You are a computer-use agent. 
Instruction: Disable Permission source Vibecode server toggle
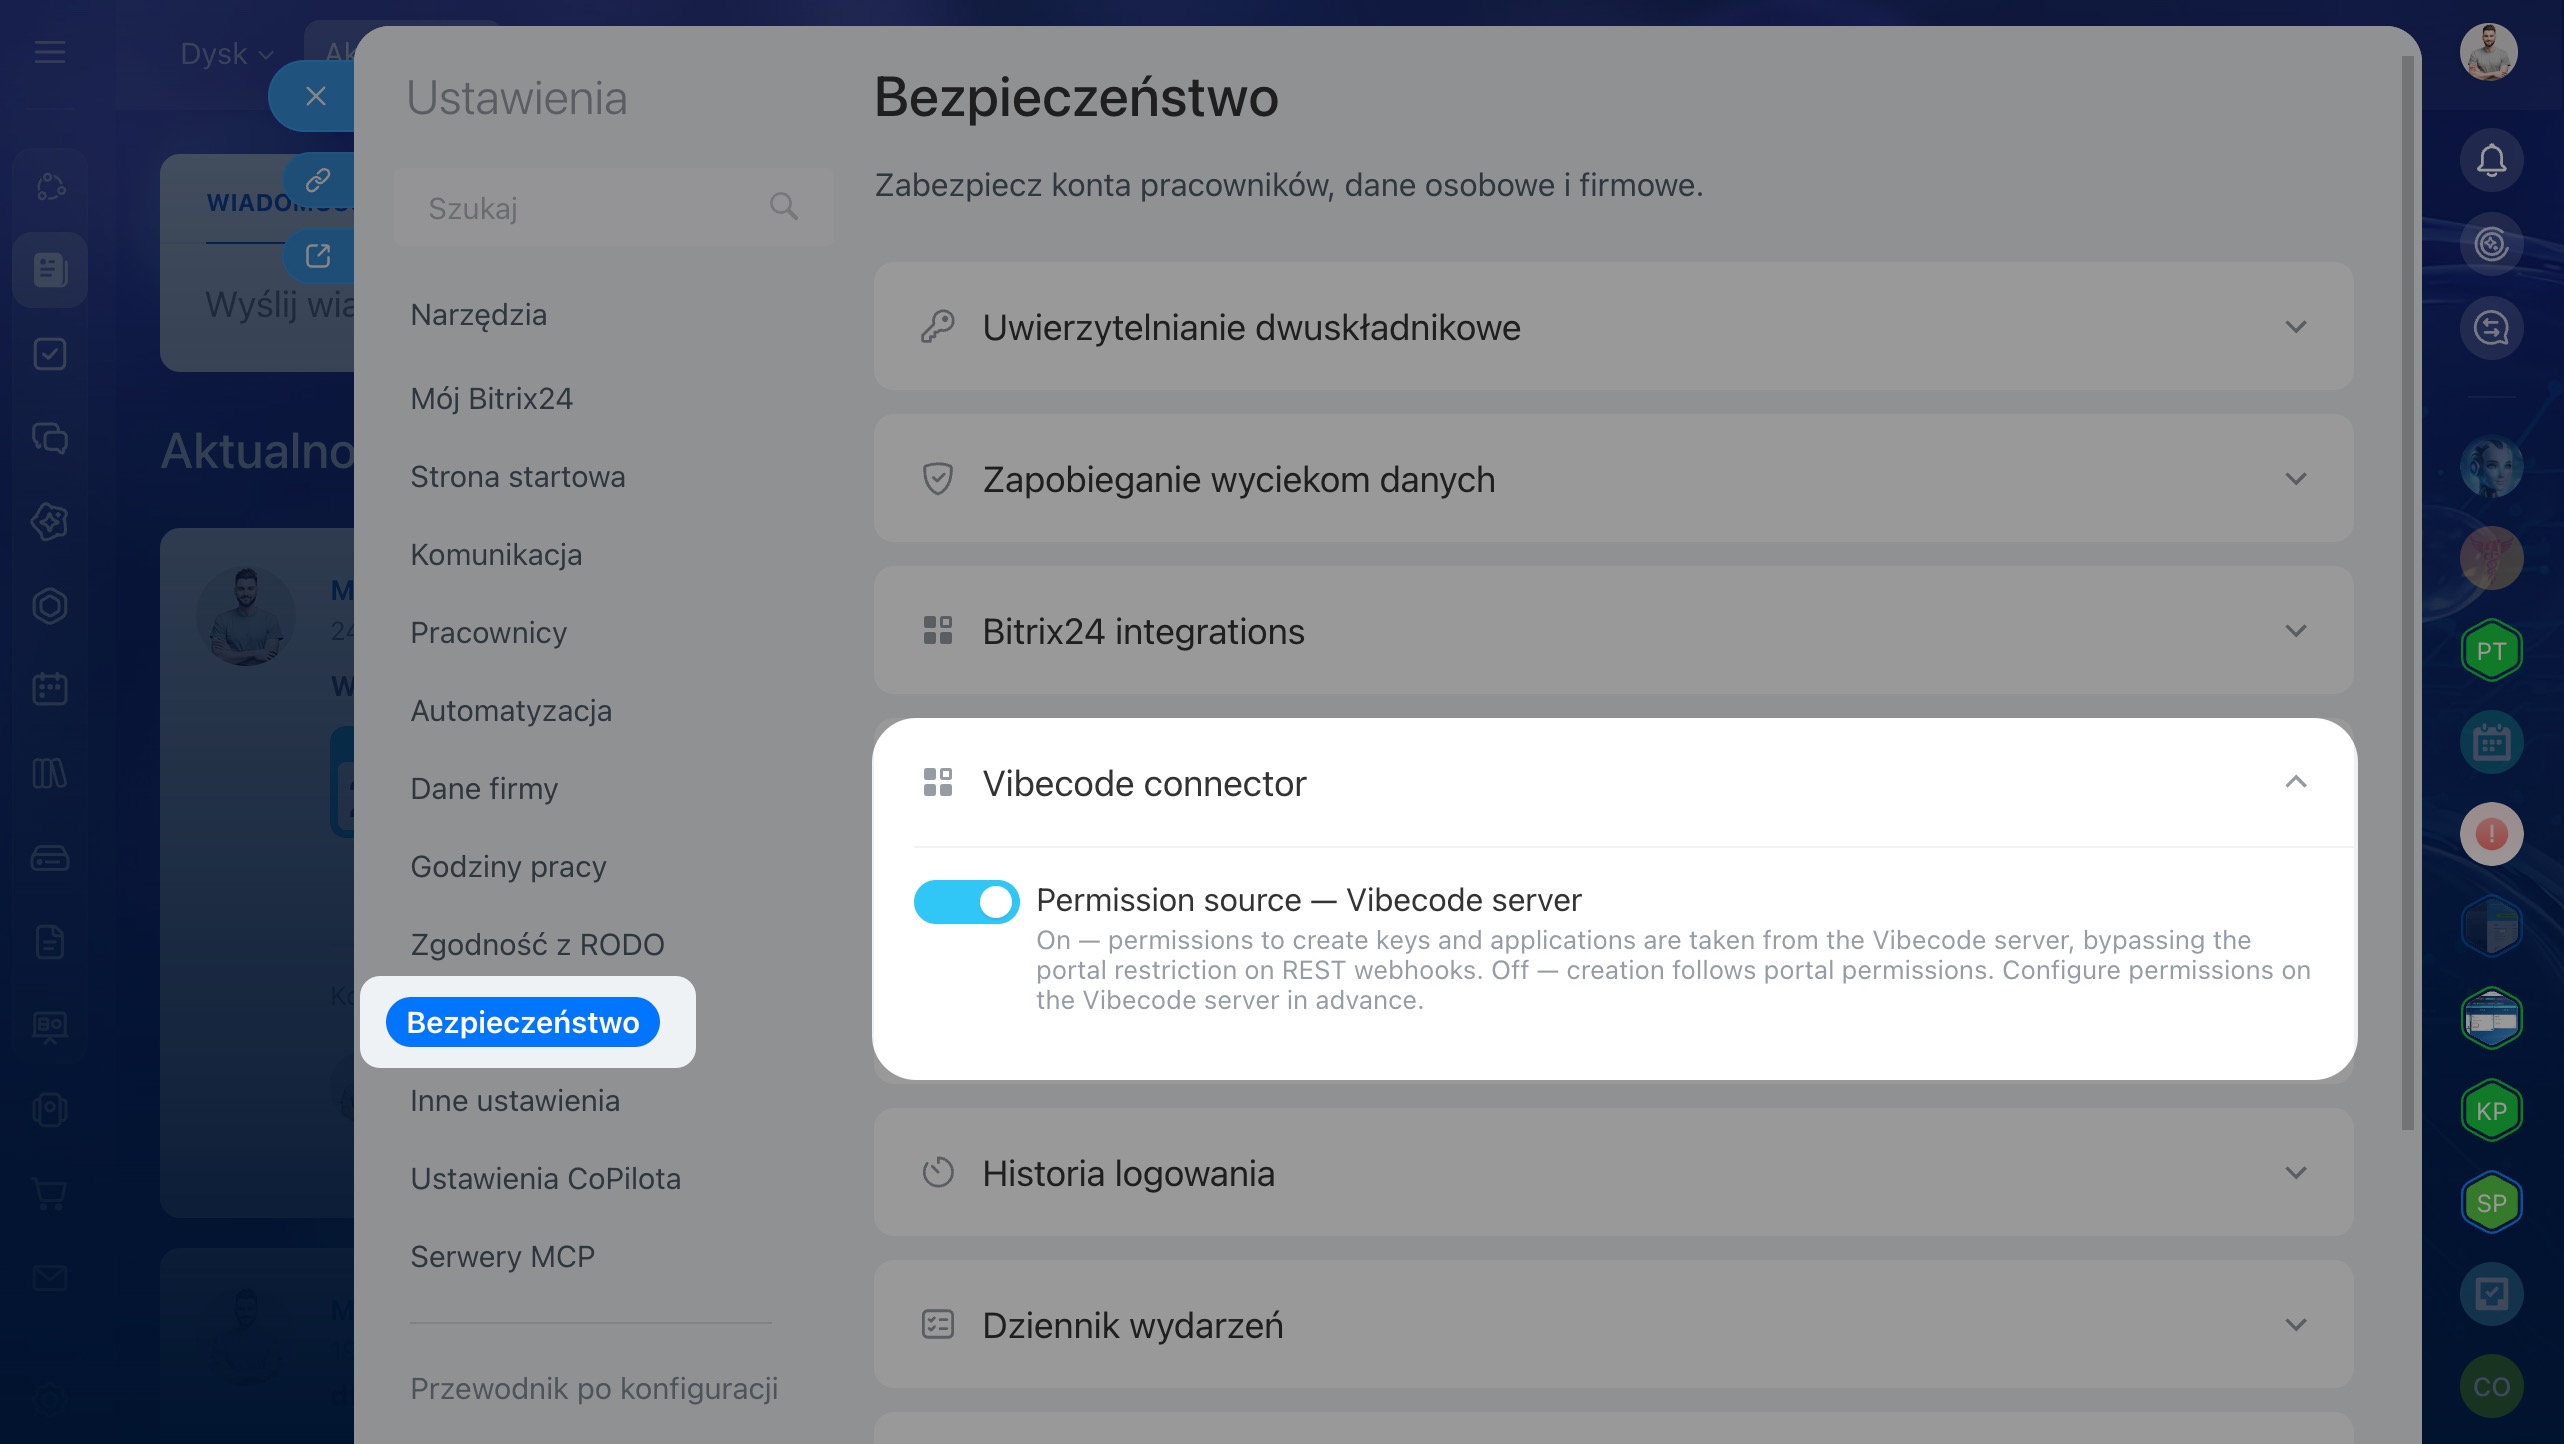click(x=966, y=901)
